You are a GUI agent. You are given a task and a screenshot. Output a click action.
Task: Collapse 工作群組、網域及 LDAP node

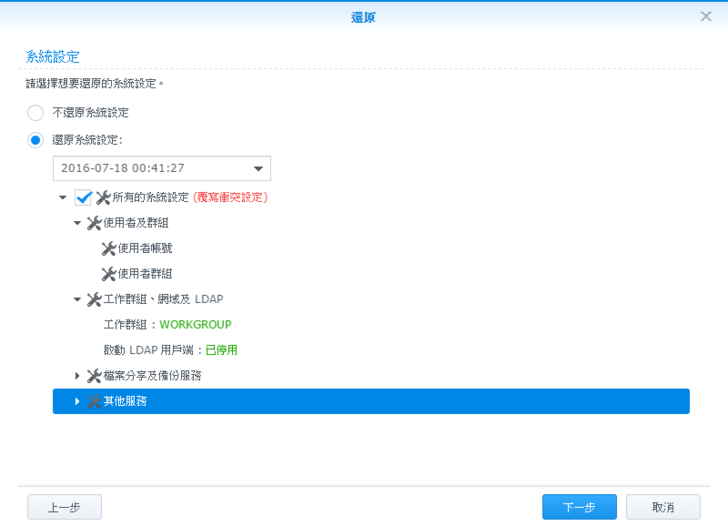78,299
